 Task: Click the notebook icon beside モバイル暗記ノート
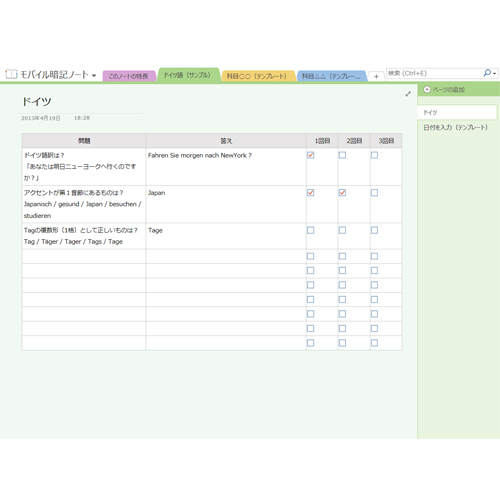(x=11, y=74)
